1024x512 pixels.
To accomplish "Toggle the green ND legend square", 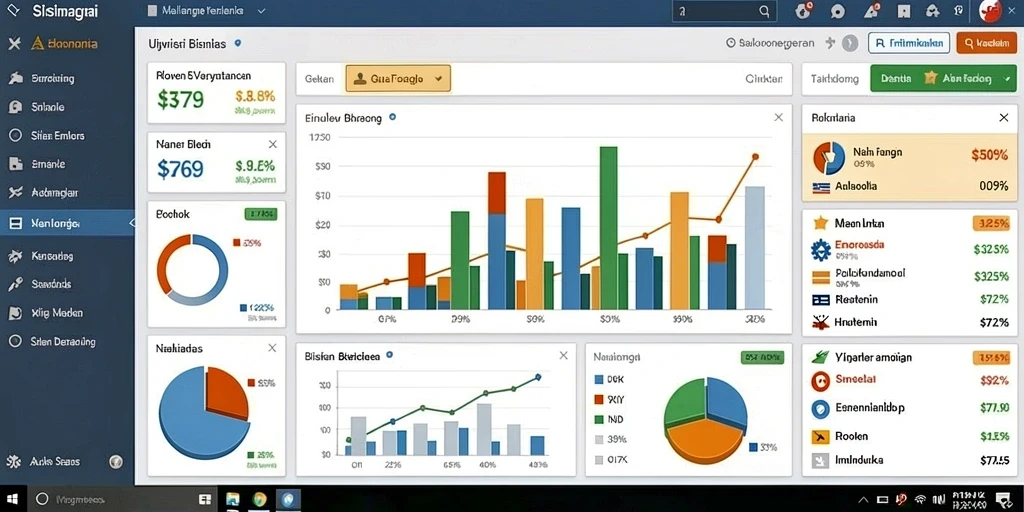I will coord(599,419).
